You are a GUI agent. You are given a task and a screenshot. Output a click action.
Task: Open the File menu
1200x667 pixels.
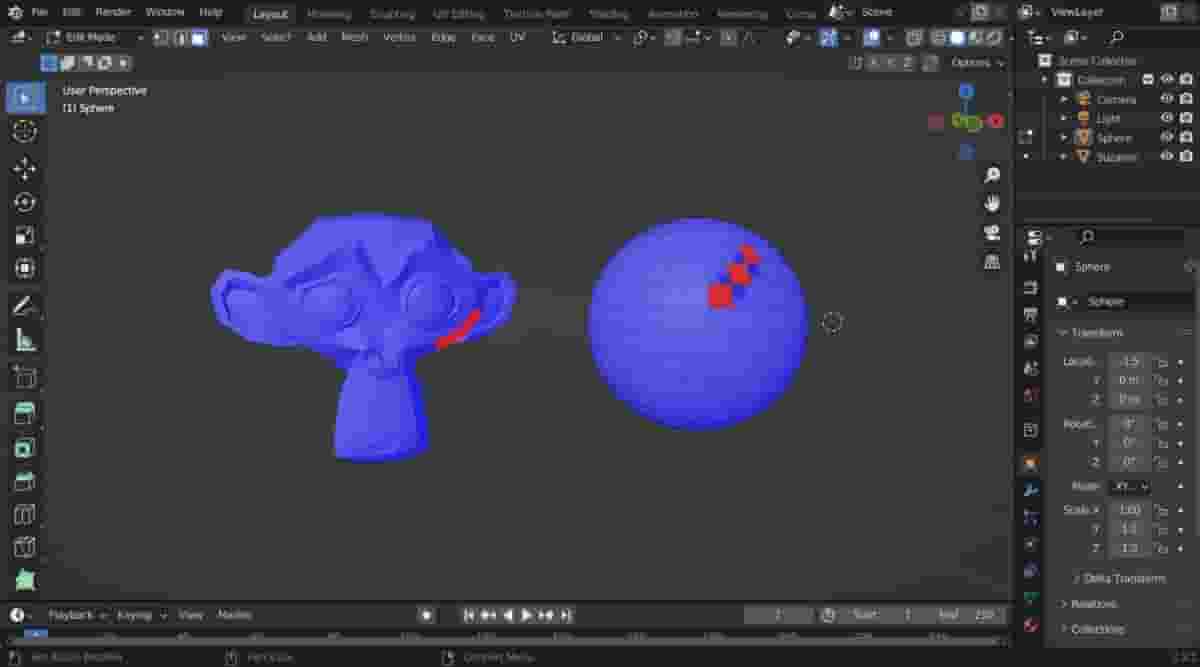click(x=39, y=12)
